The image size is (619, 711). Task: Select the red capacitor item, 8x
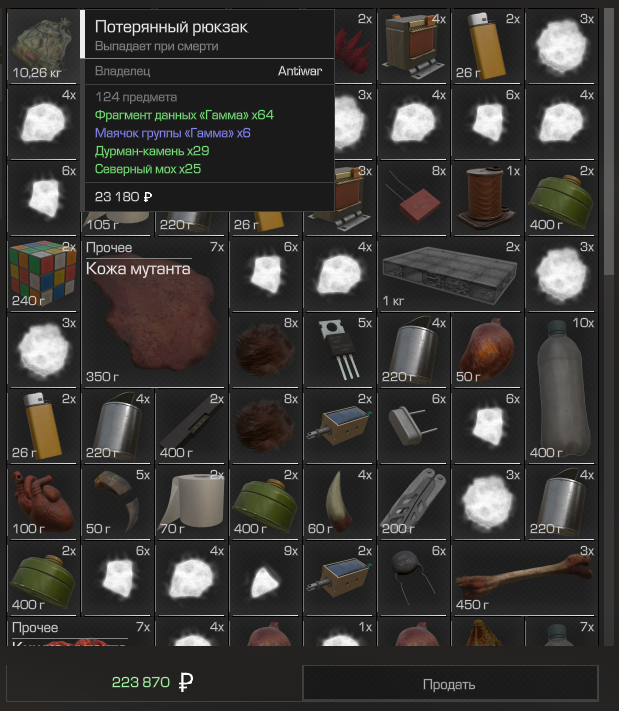[x=413, y=198]
